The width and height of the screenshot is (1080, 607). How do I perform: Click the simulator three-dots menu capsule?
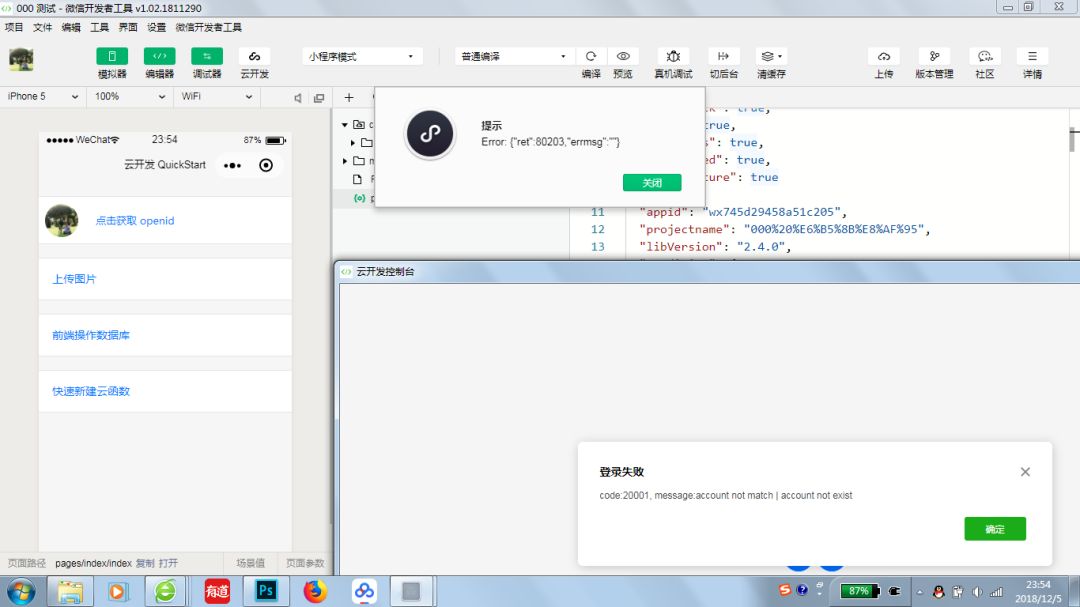point(233,165)
